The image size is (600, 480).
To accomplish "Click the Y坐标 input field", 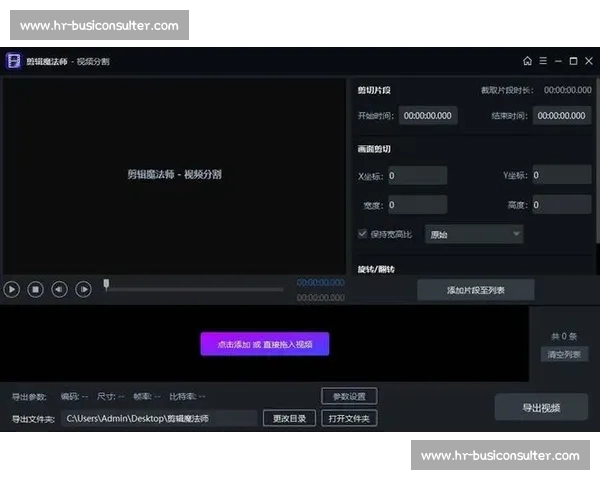I will (562, 175).
